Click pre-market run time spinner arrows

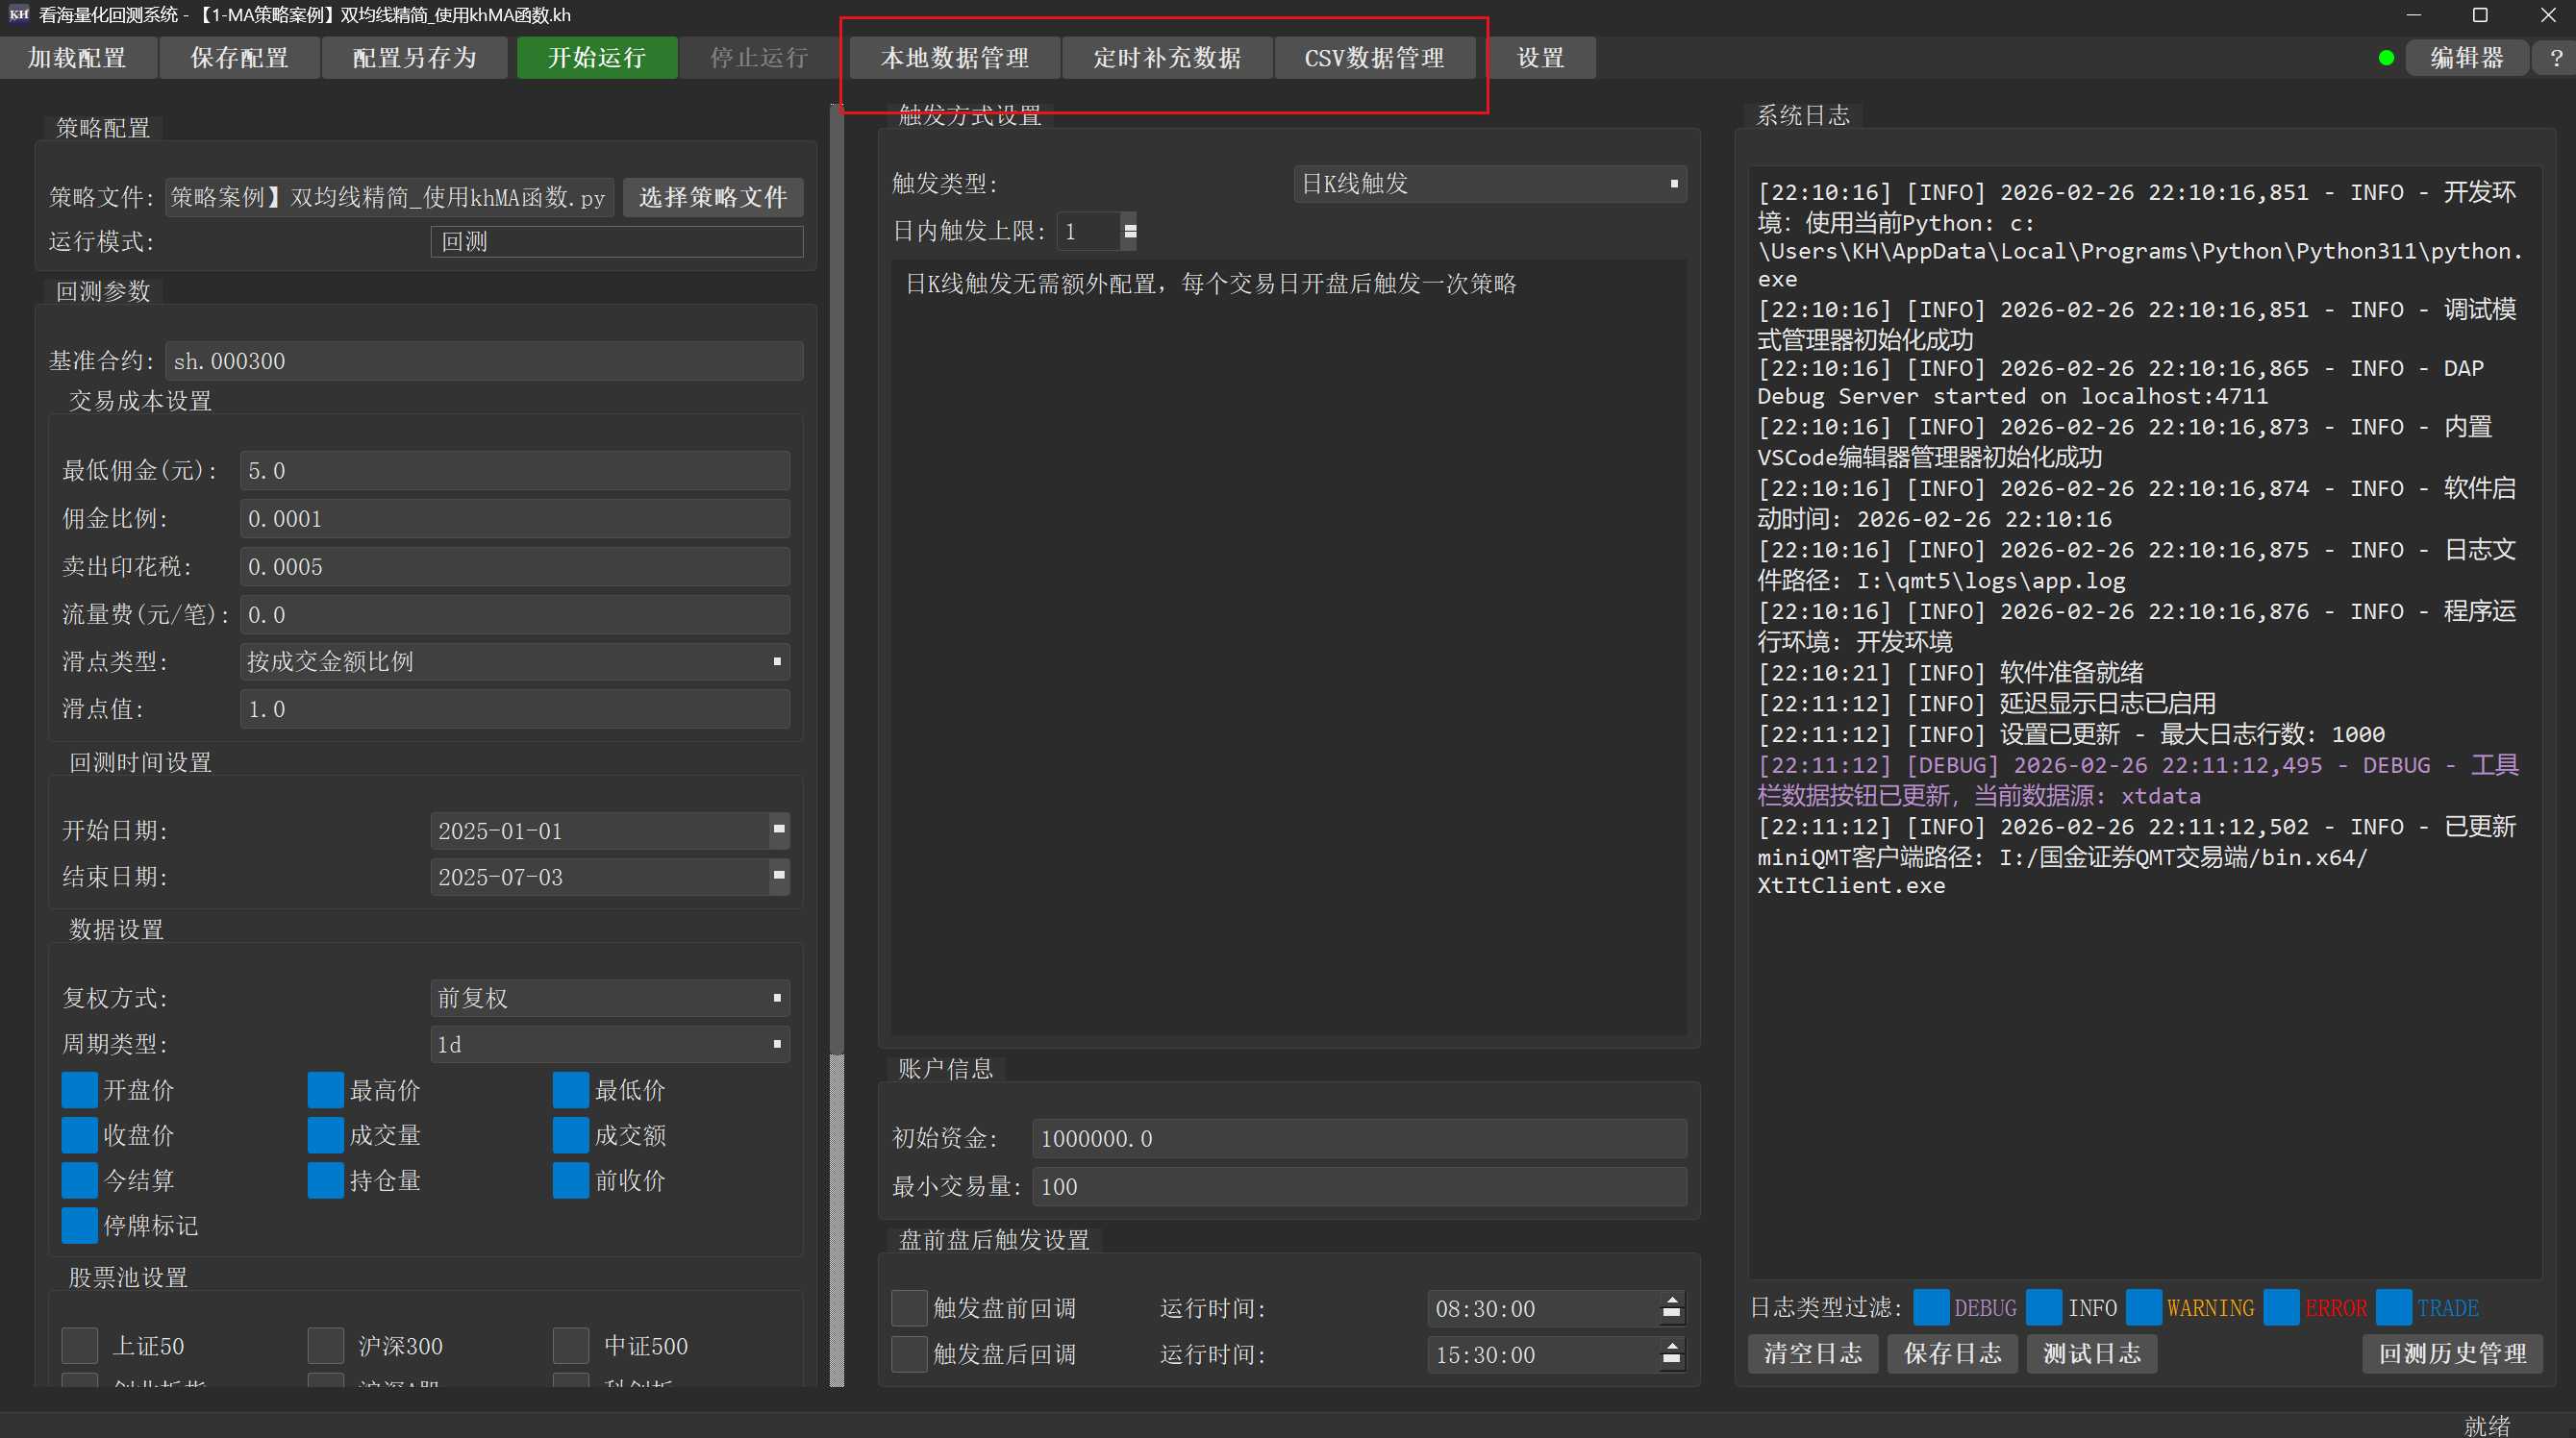click(x=1671, y=1308)
